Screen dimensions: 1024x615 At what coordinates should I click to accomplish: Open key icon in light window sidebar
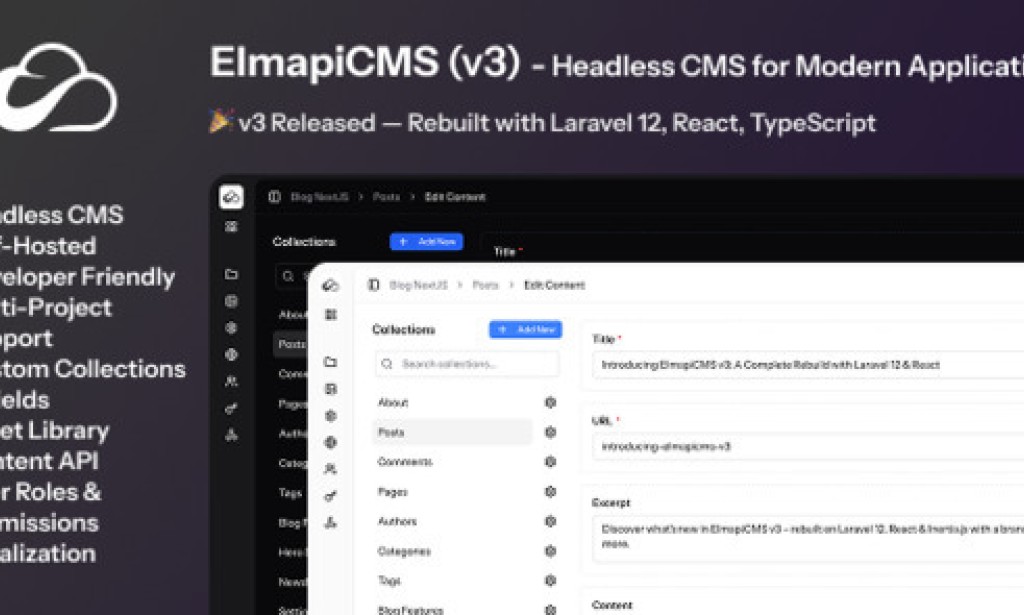[330, 496]
